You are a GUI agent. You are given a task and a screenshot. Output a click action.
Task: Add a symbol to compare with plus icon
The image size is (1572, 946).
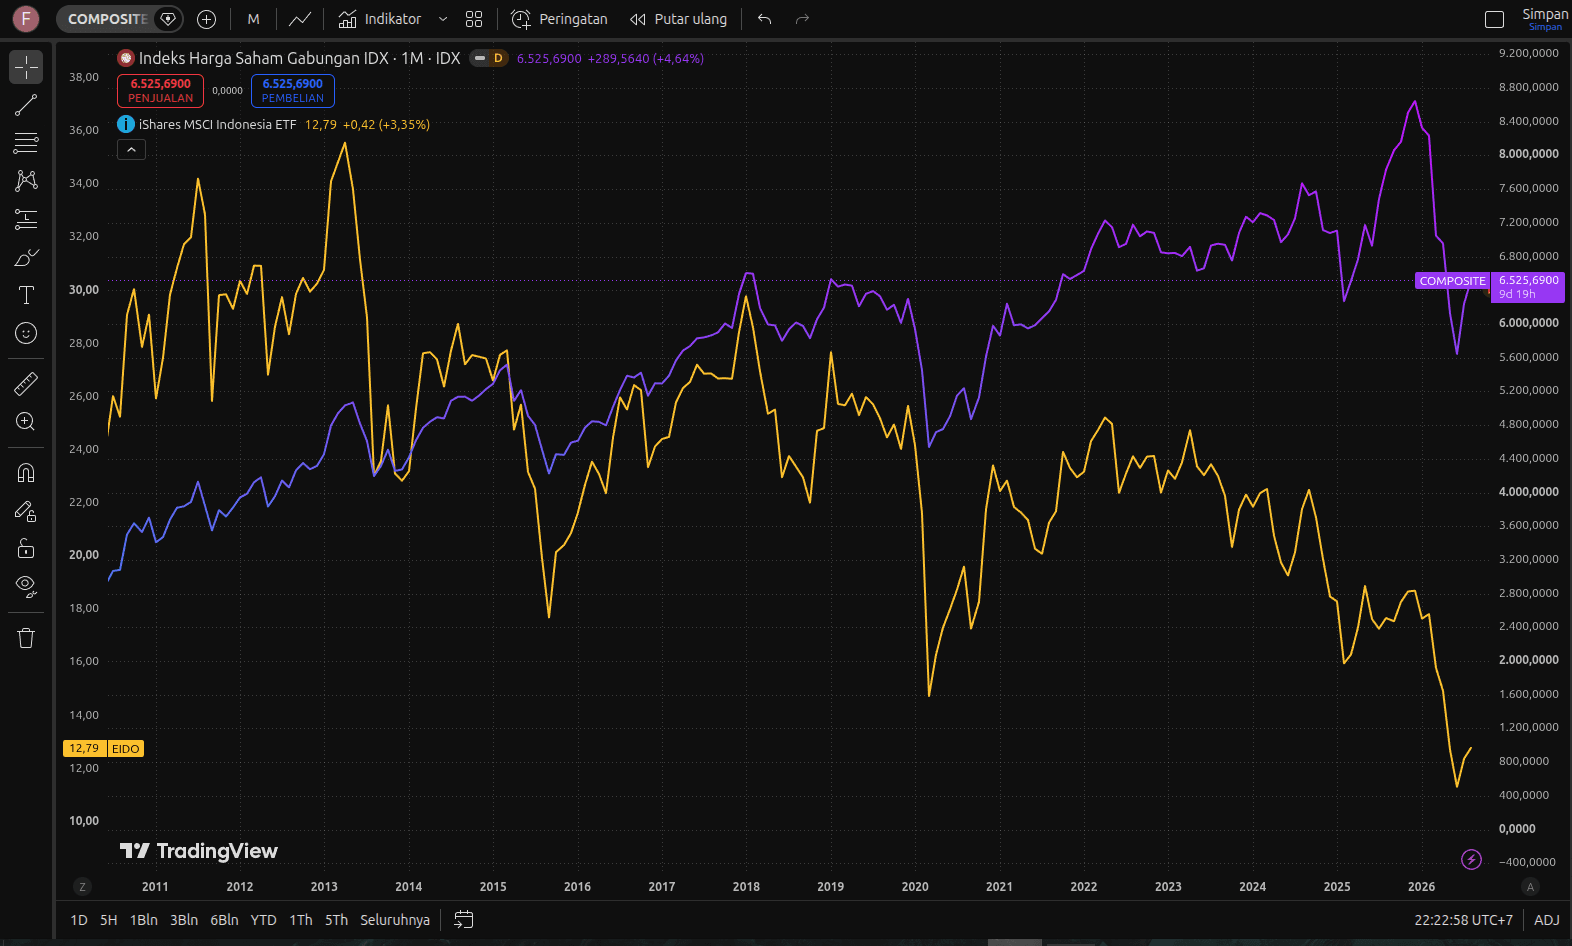[207, 19]
